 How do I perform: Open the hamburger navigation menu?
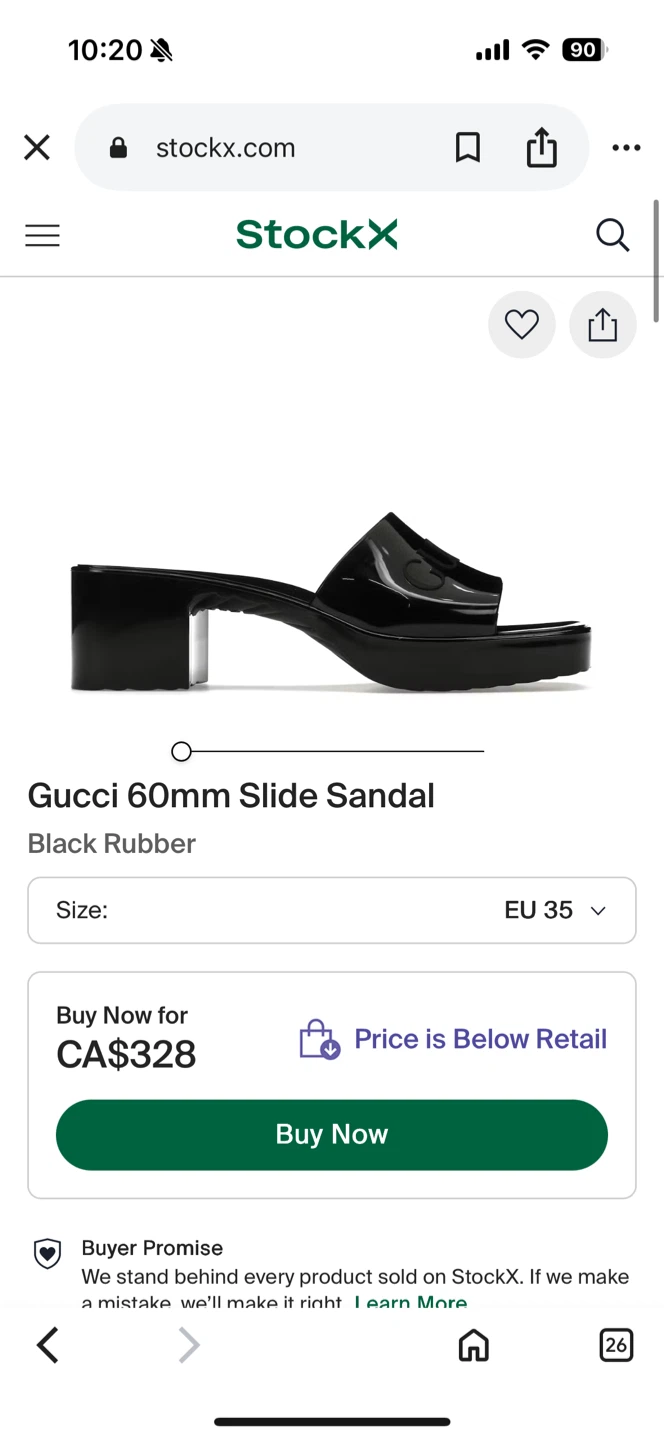click(42, 235)
